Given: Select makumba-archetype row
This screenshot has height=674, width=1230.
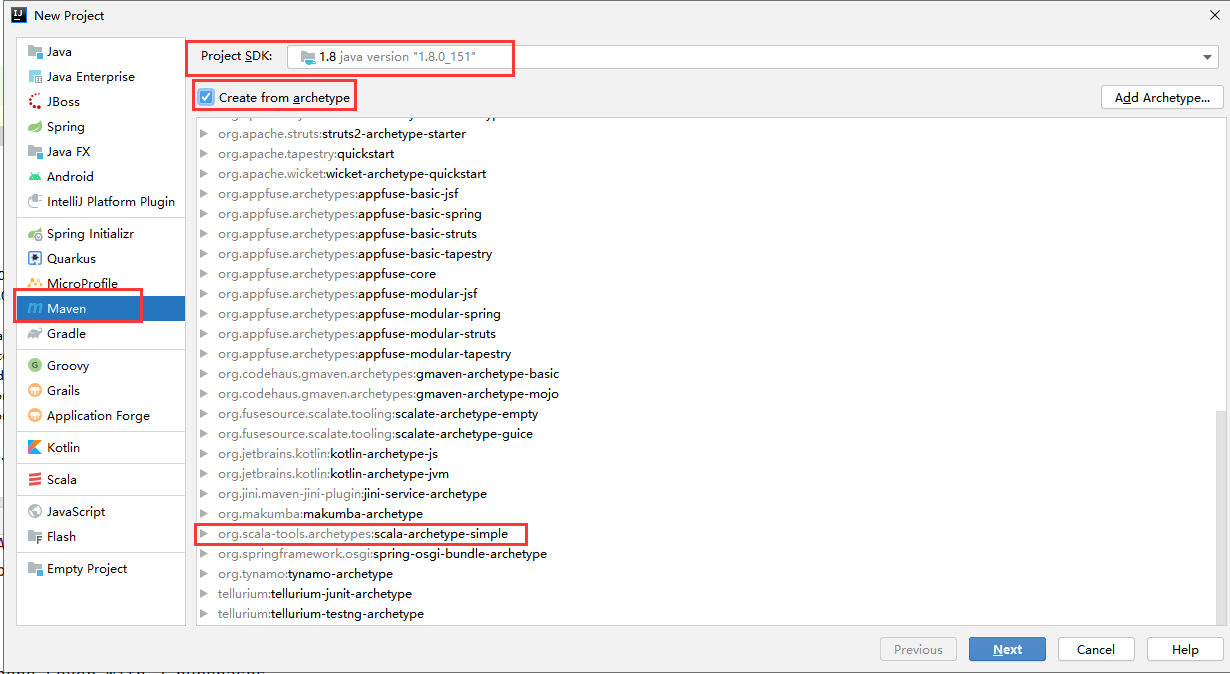Looking at the screenshot, I should pos(705,514).
